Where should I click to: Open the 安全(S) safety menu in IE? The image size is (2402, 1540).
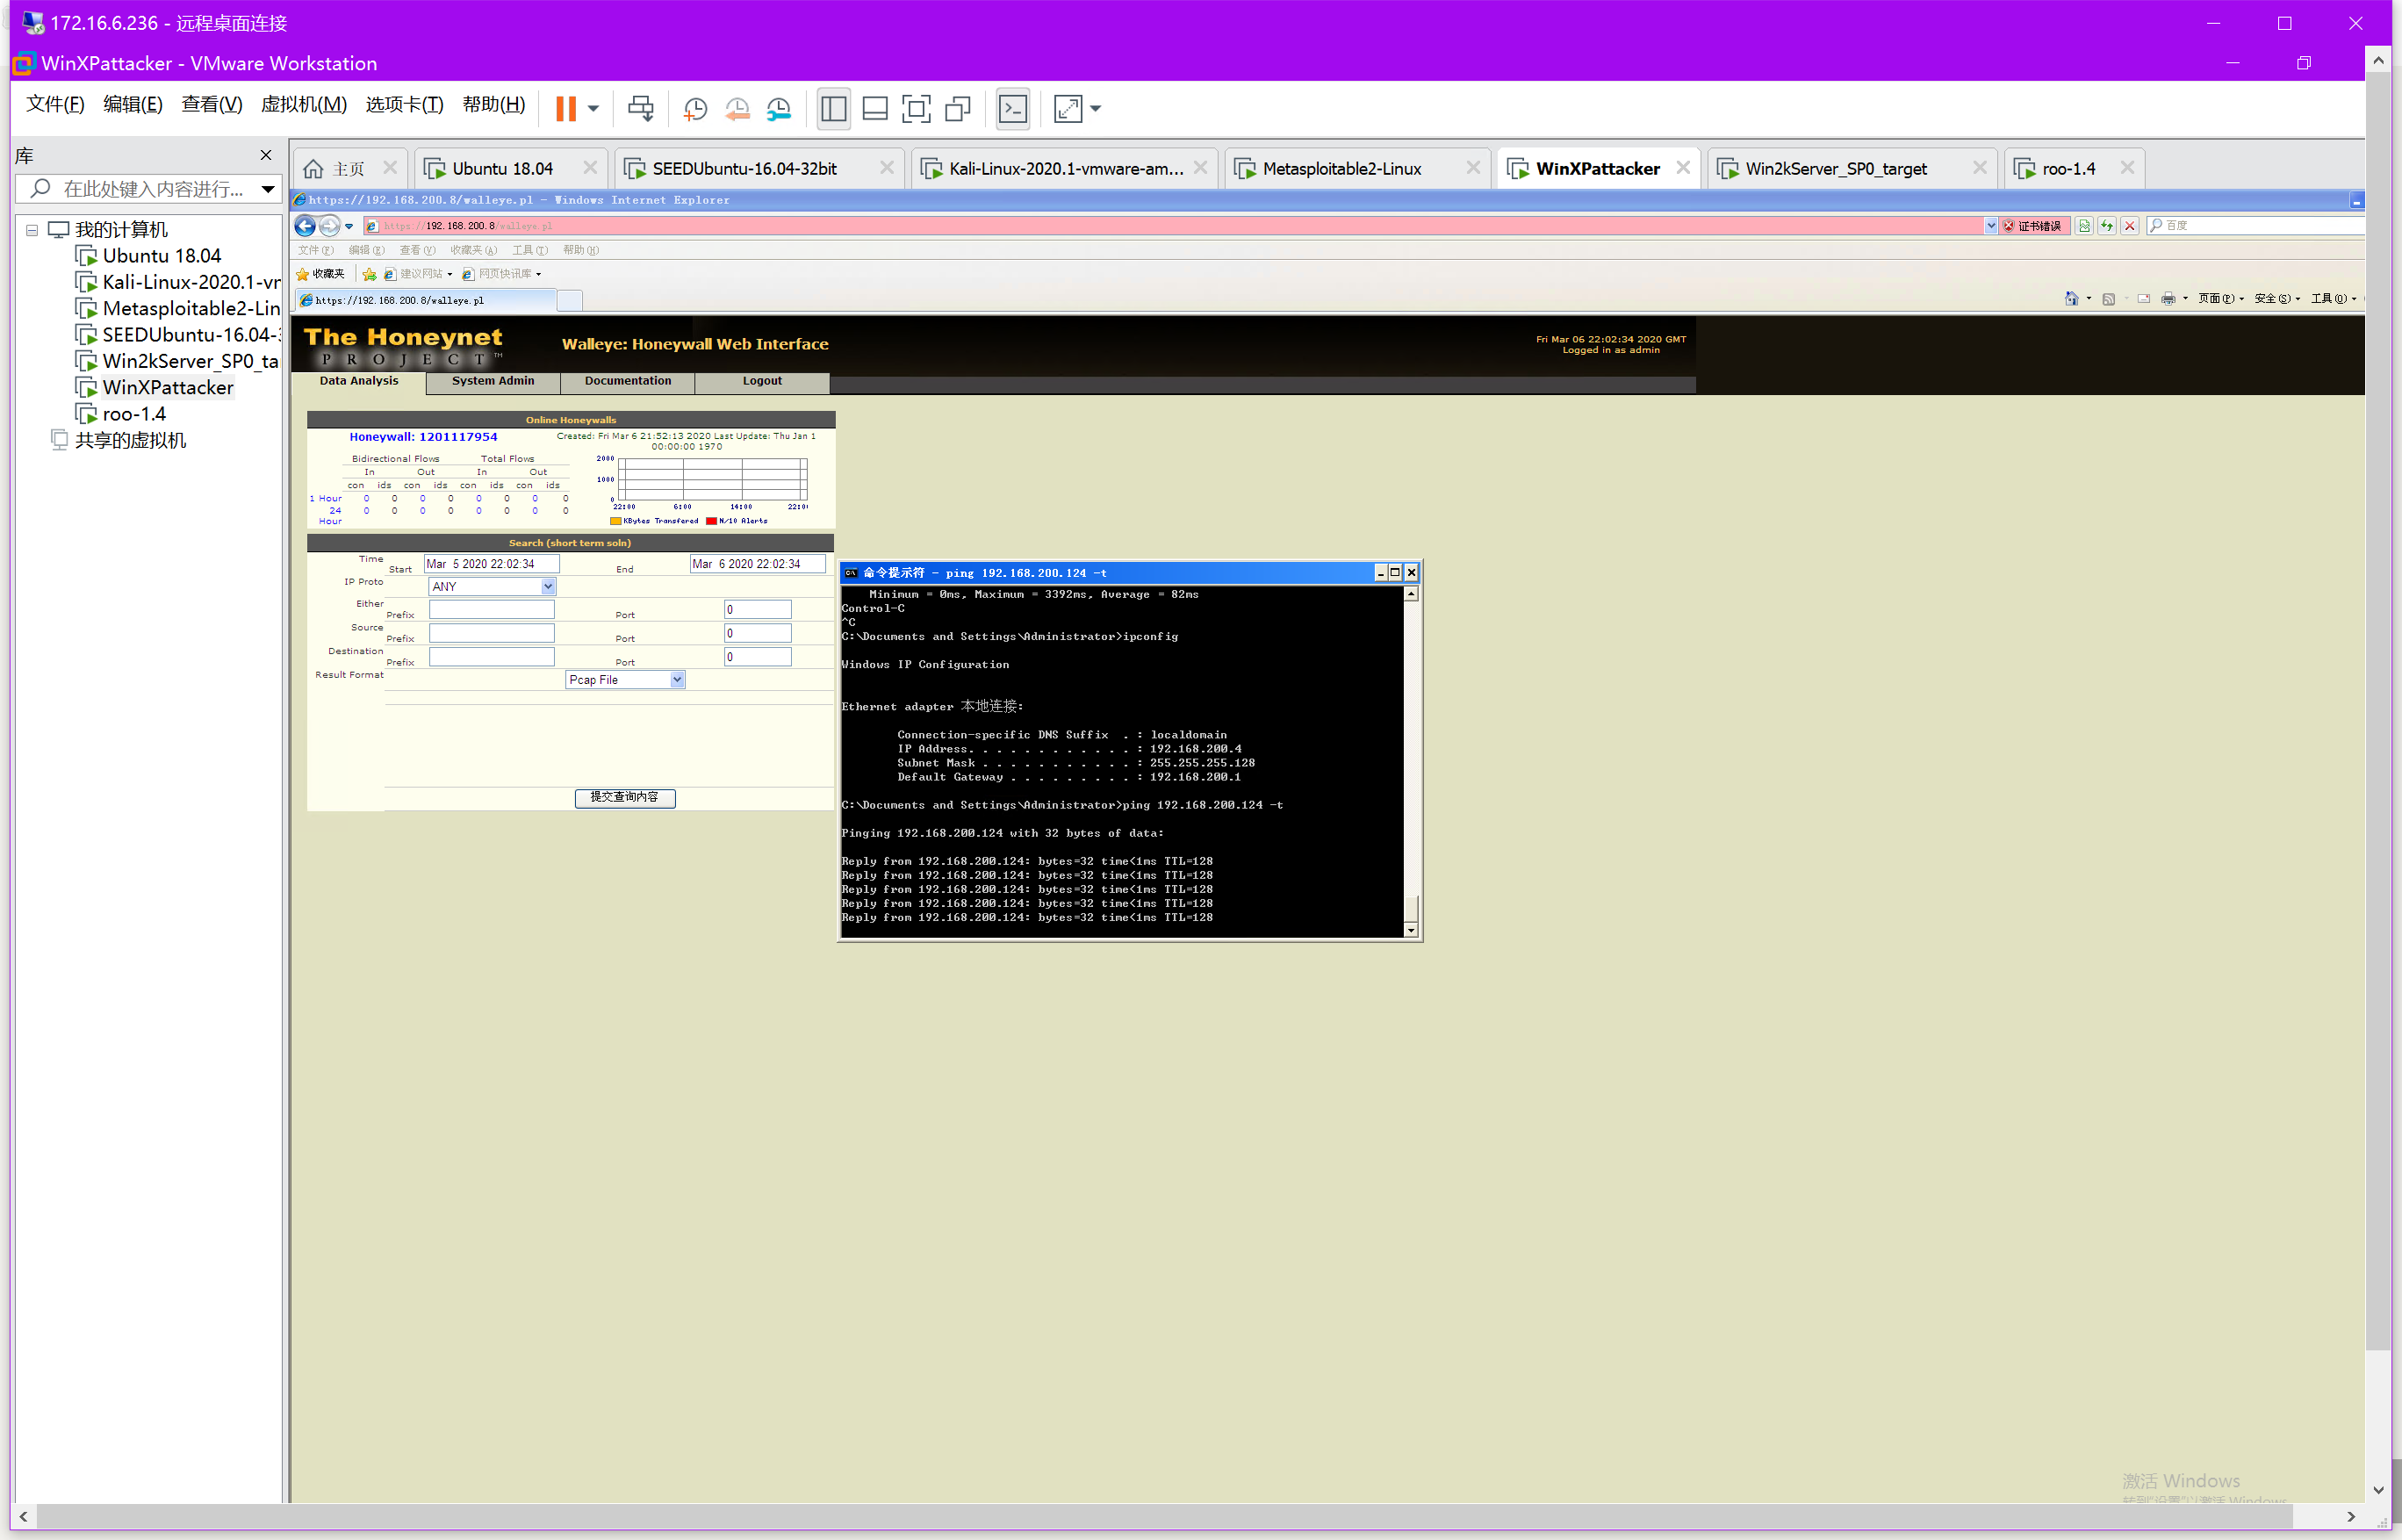2276,298
